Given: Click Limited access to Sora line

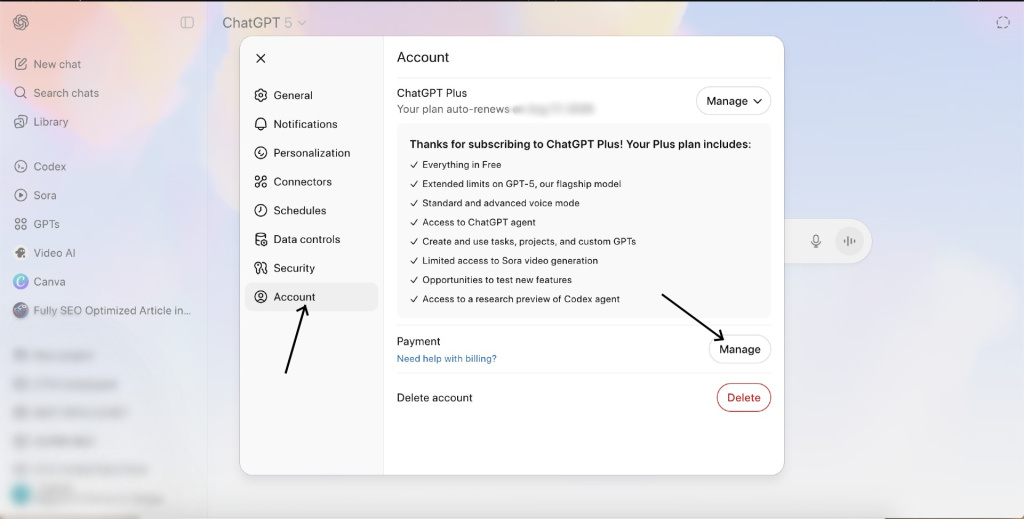Looking at the screenshot, I should (x=510, y=260).
